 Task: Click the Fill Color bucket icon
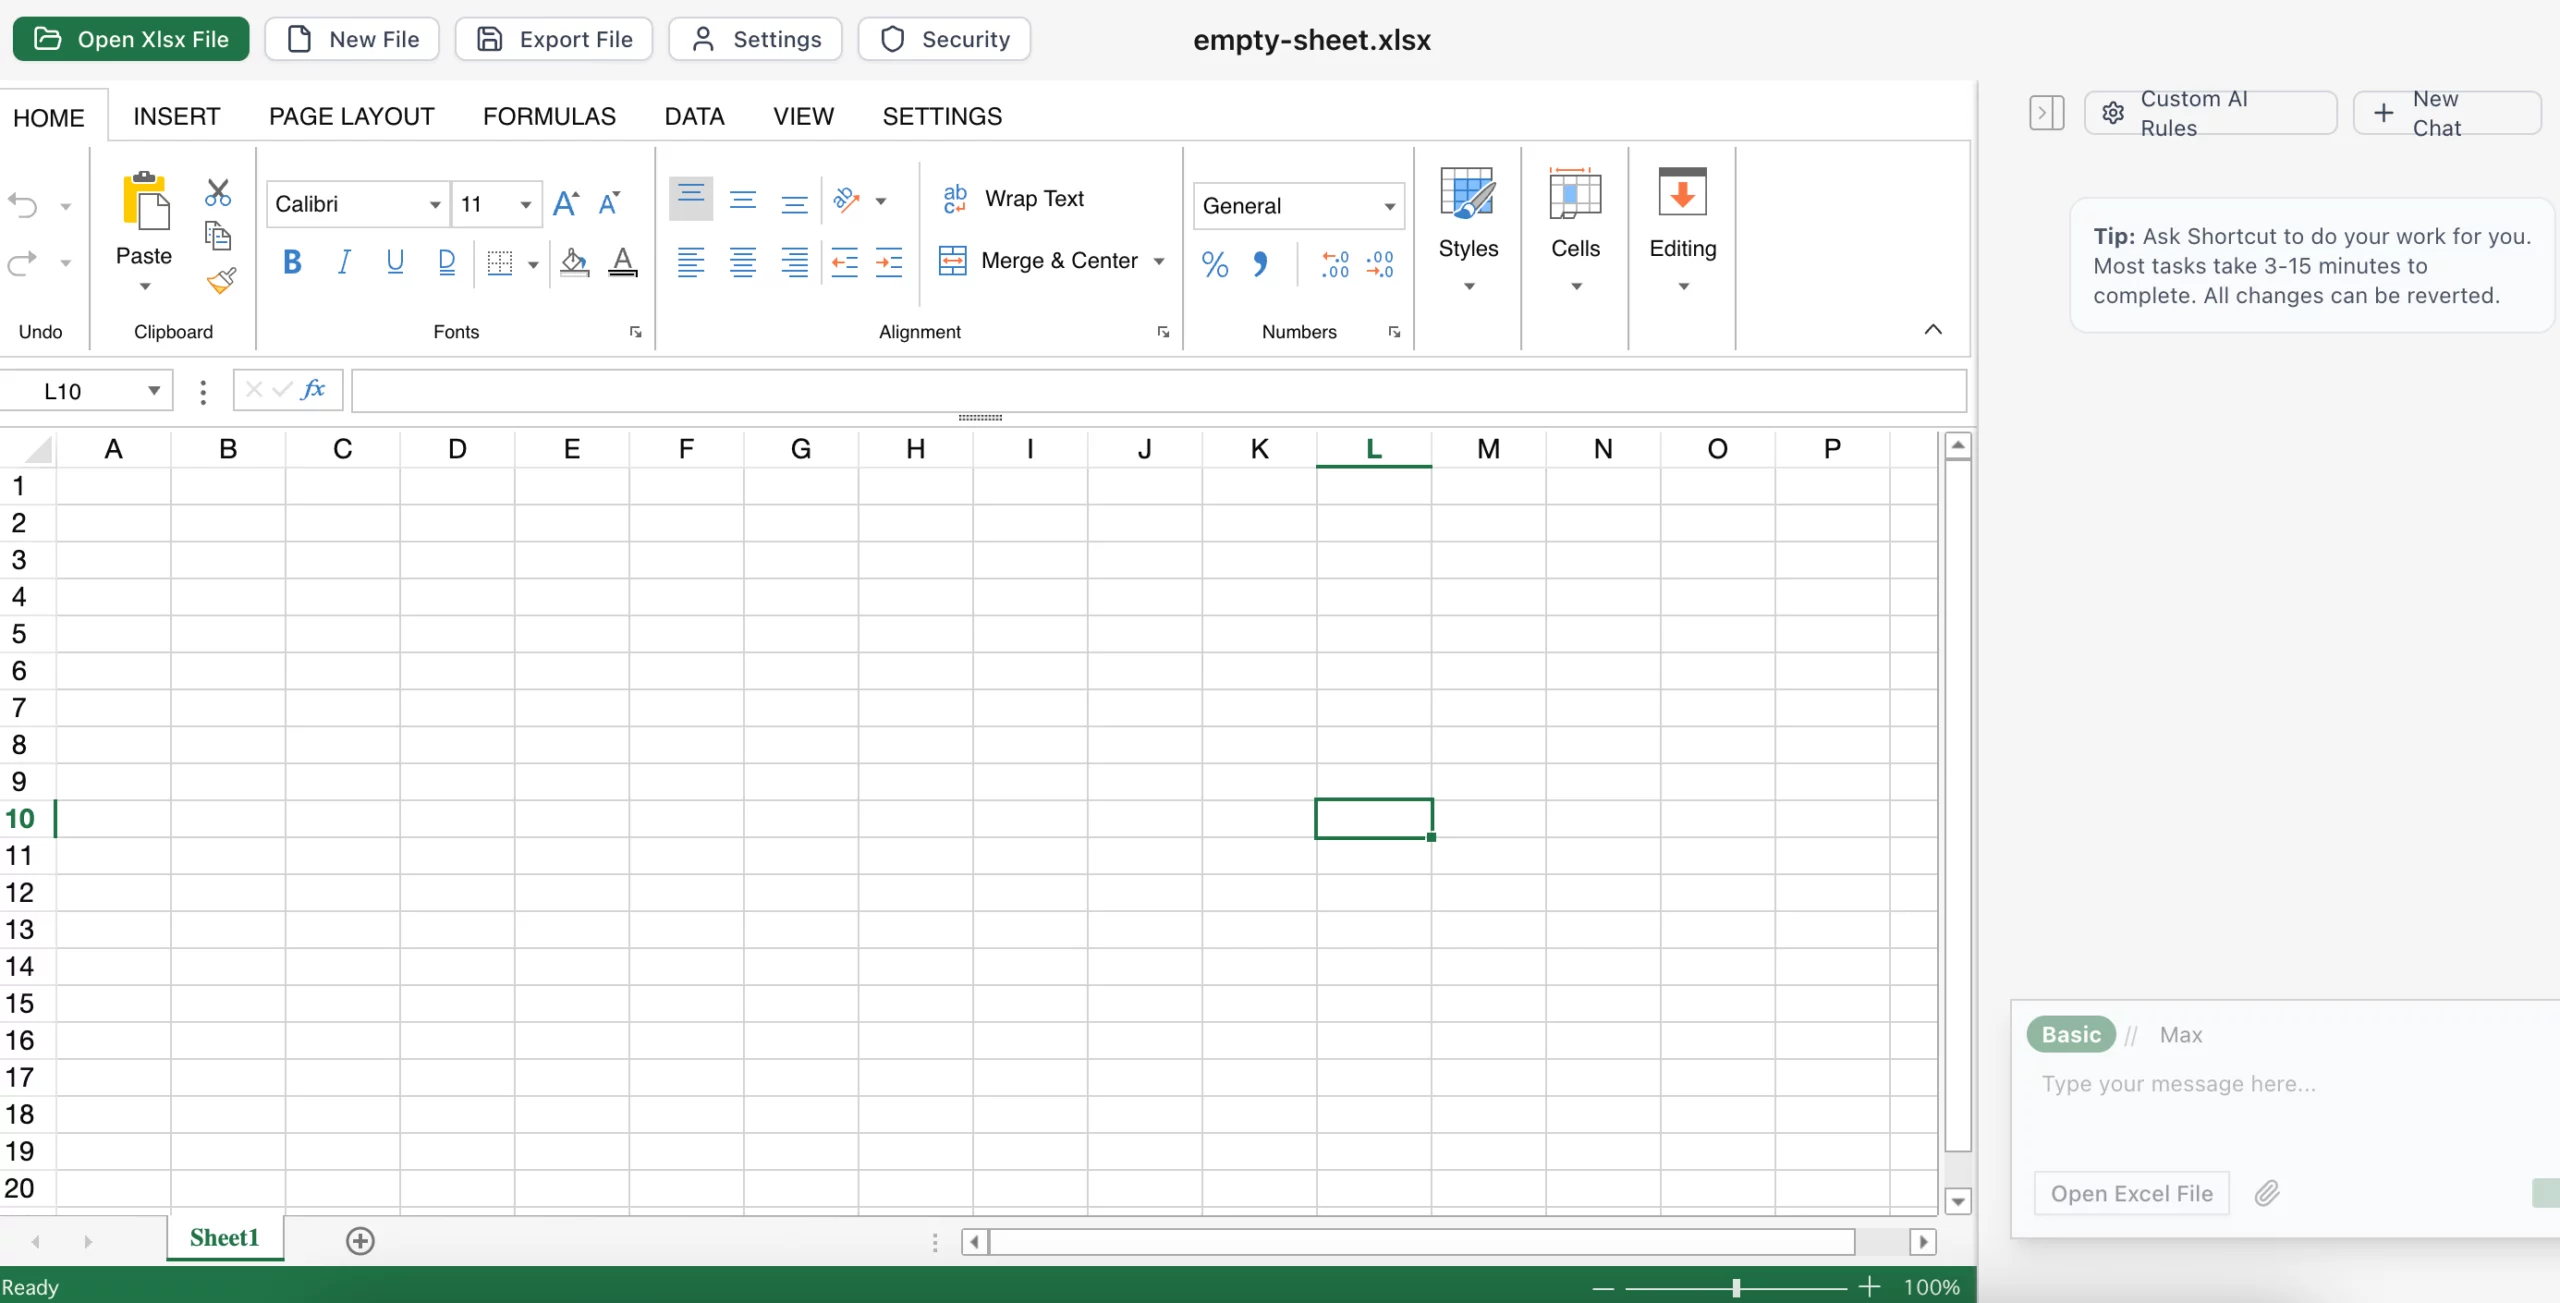(574, 262)
